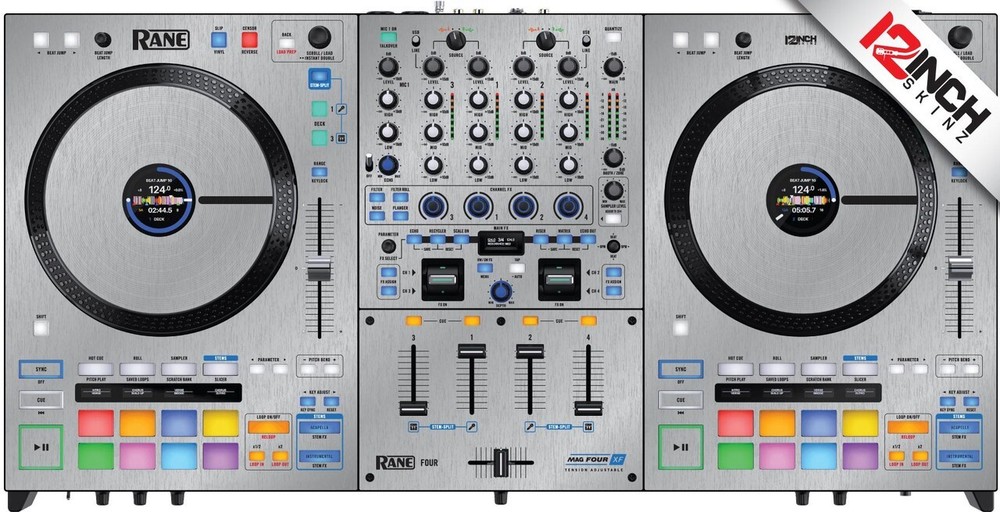Click the MAG FOUR XF crossfader logo

(596, 459)
